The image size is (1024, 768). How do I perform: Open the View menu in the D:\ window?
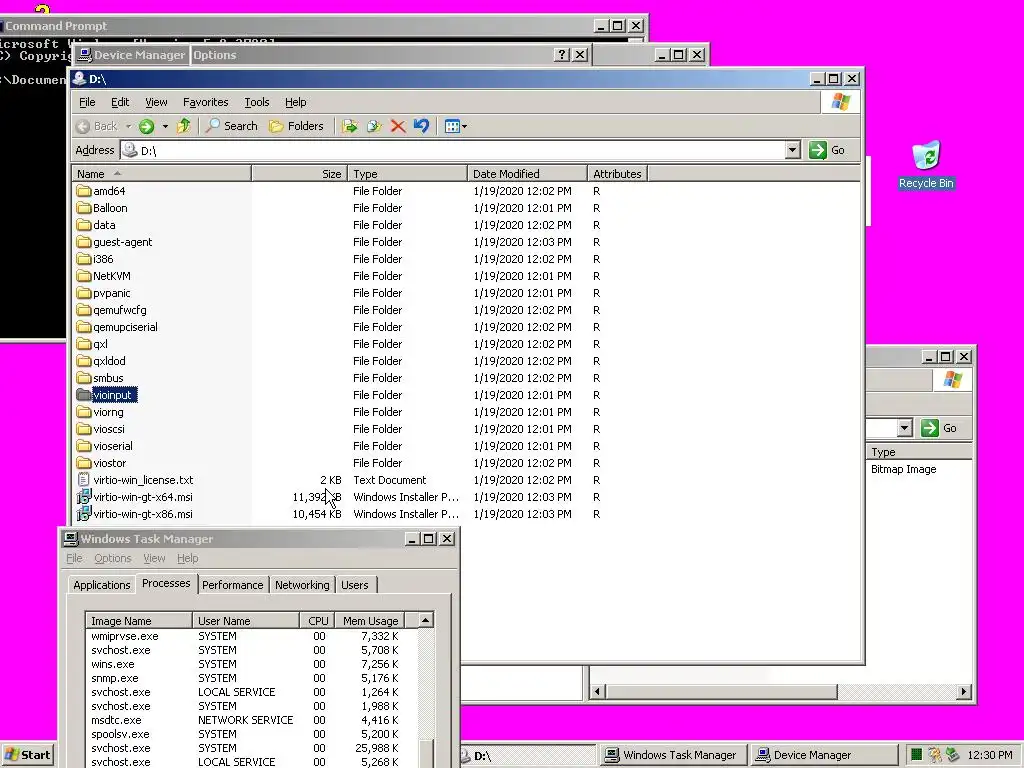(x=156, y=102)
